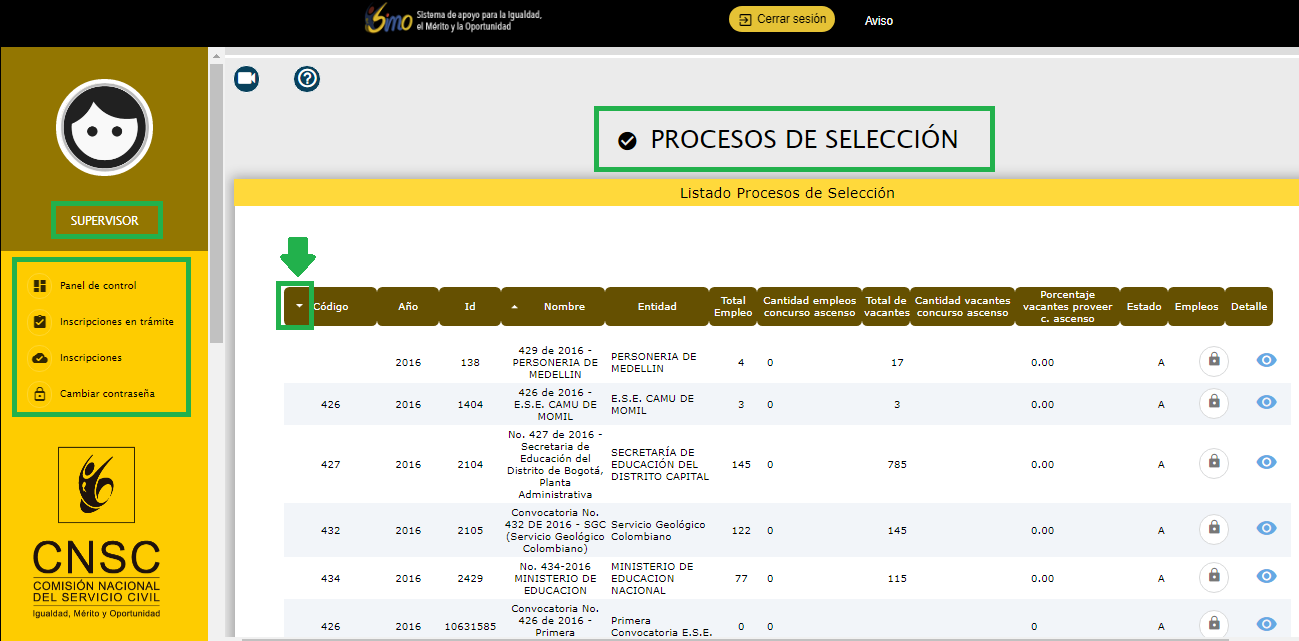Open the Aviso link in header
The image size is (1299, 641).
(x=879, y=21)
